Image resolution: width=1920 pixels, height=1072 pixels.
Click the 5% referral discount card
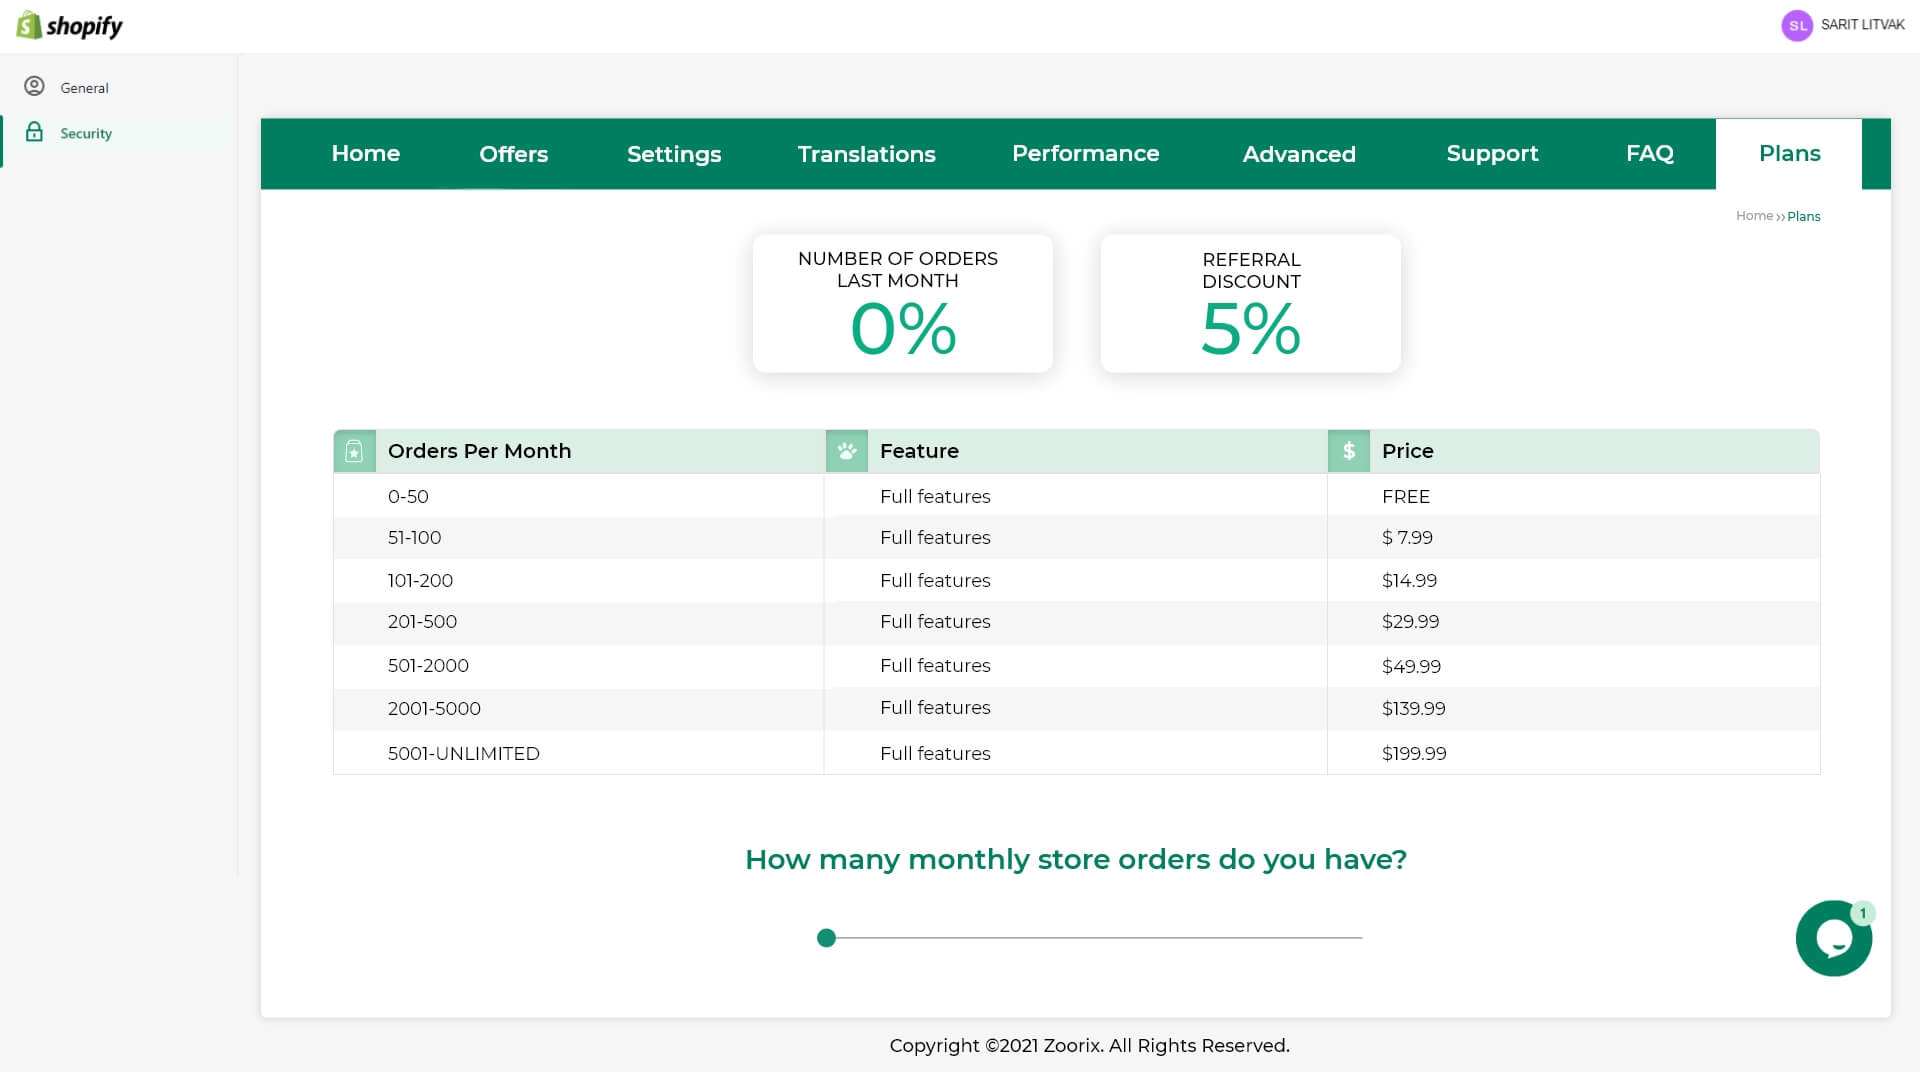(1251, 304)
